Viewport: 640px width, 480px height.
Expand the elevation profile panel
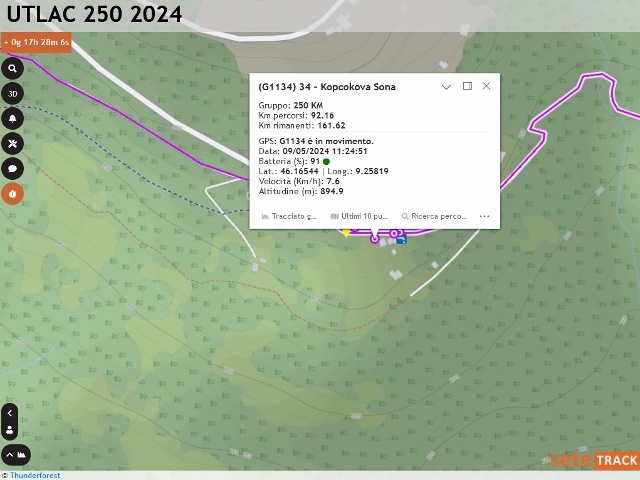pos(16,455)
